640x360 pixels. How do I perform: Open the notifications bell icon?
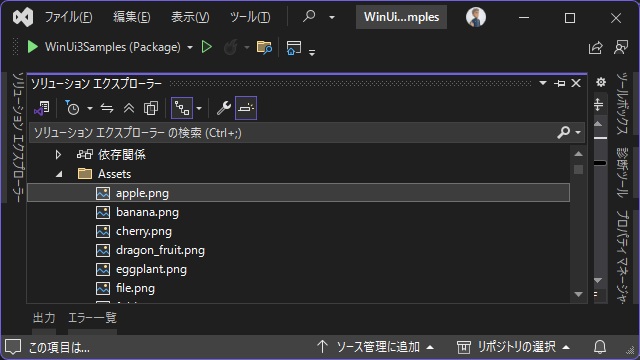600,347
